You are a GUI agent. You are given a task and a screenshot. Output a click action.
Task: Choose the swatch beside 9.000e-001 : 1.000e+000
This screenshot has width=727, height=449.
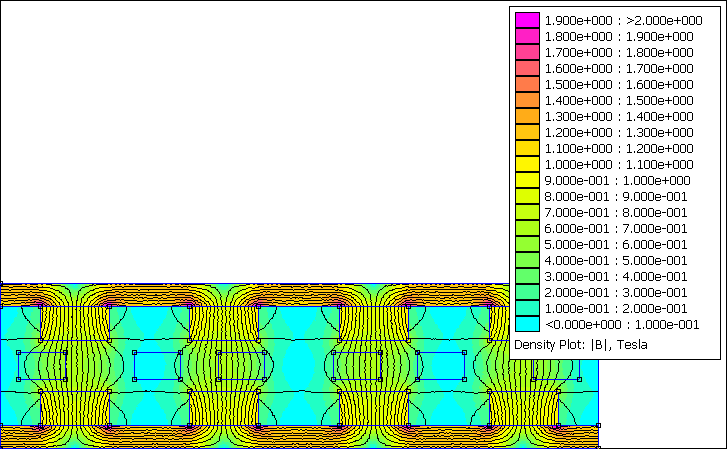[527, 180]
